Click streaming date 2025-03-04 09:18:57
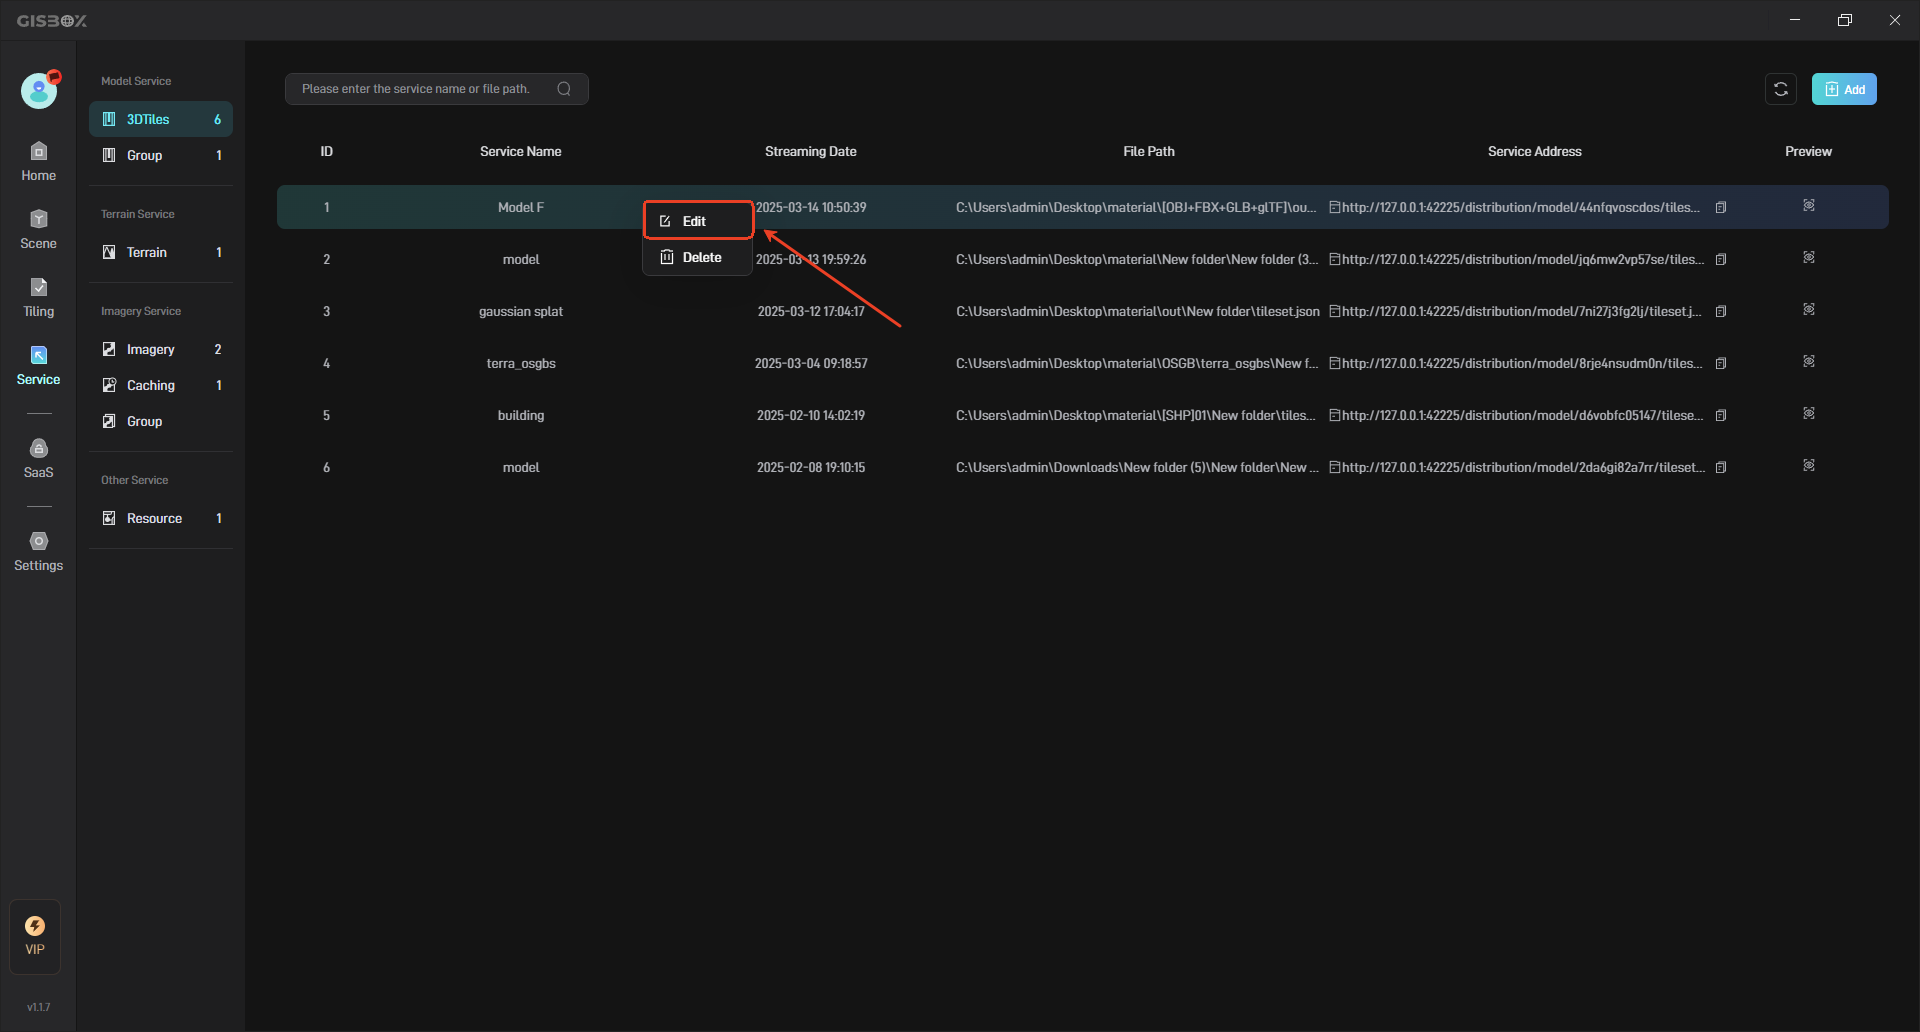The image size is (1920, 1032). [x=811, y=363]
